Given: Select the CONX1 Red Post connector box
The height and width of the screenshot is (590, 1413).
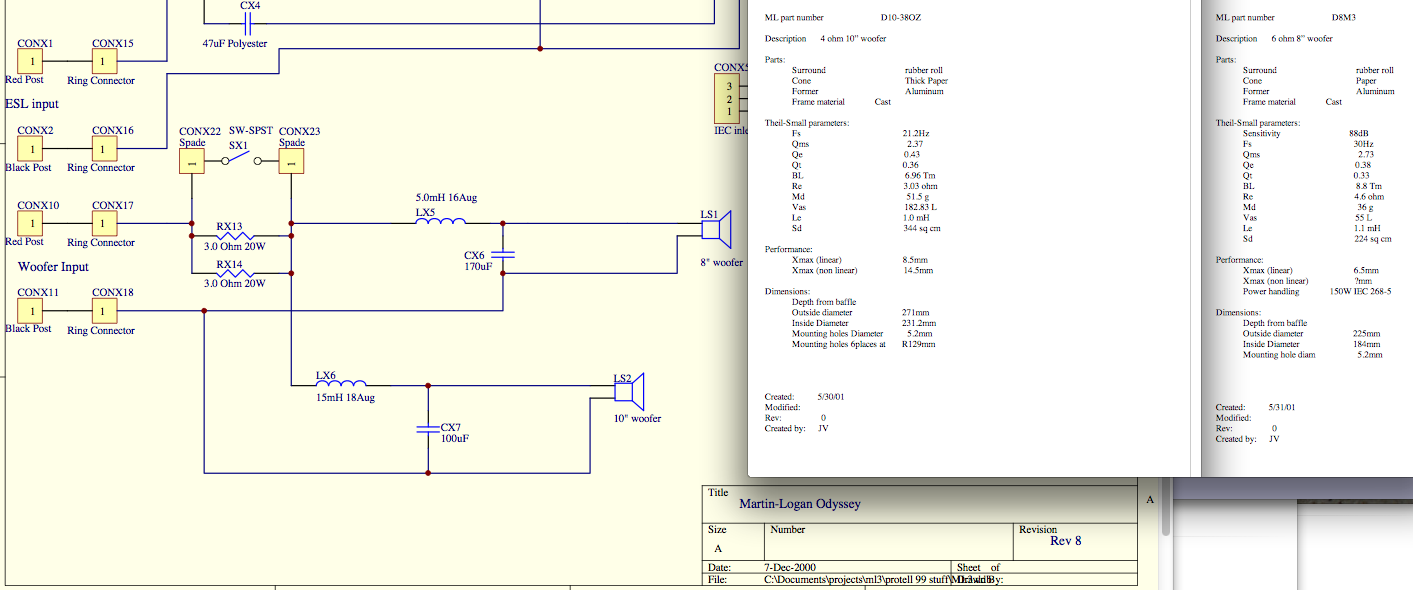Looking at the screenshot, I should point(31,62).
